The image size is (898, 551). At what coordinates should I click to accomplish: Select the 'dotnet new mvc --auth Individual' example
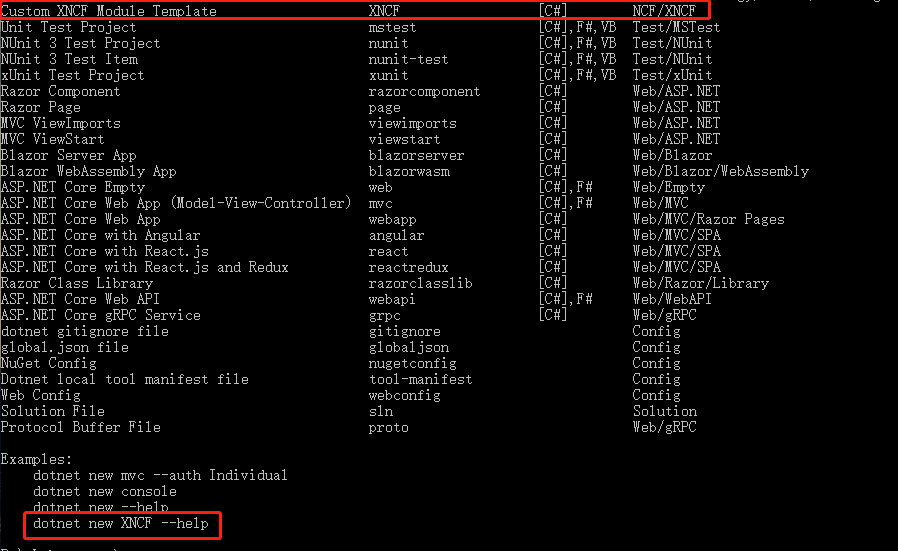click(x=160, y=475)
